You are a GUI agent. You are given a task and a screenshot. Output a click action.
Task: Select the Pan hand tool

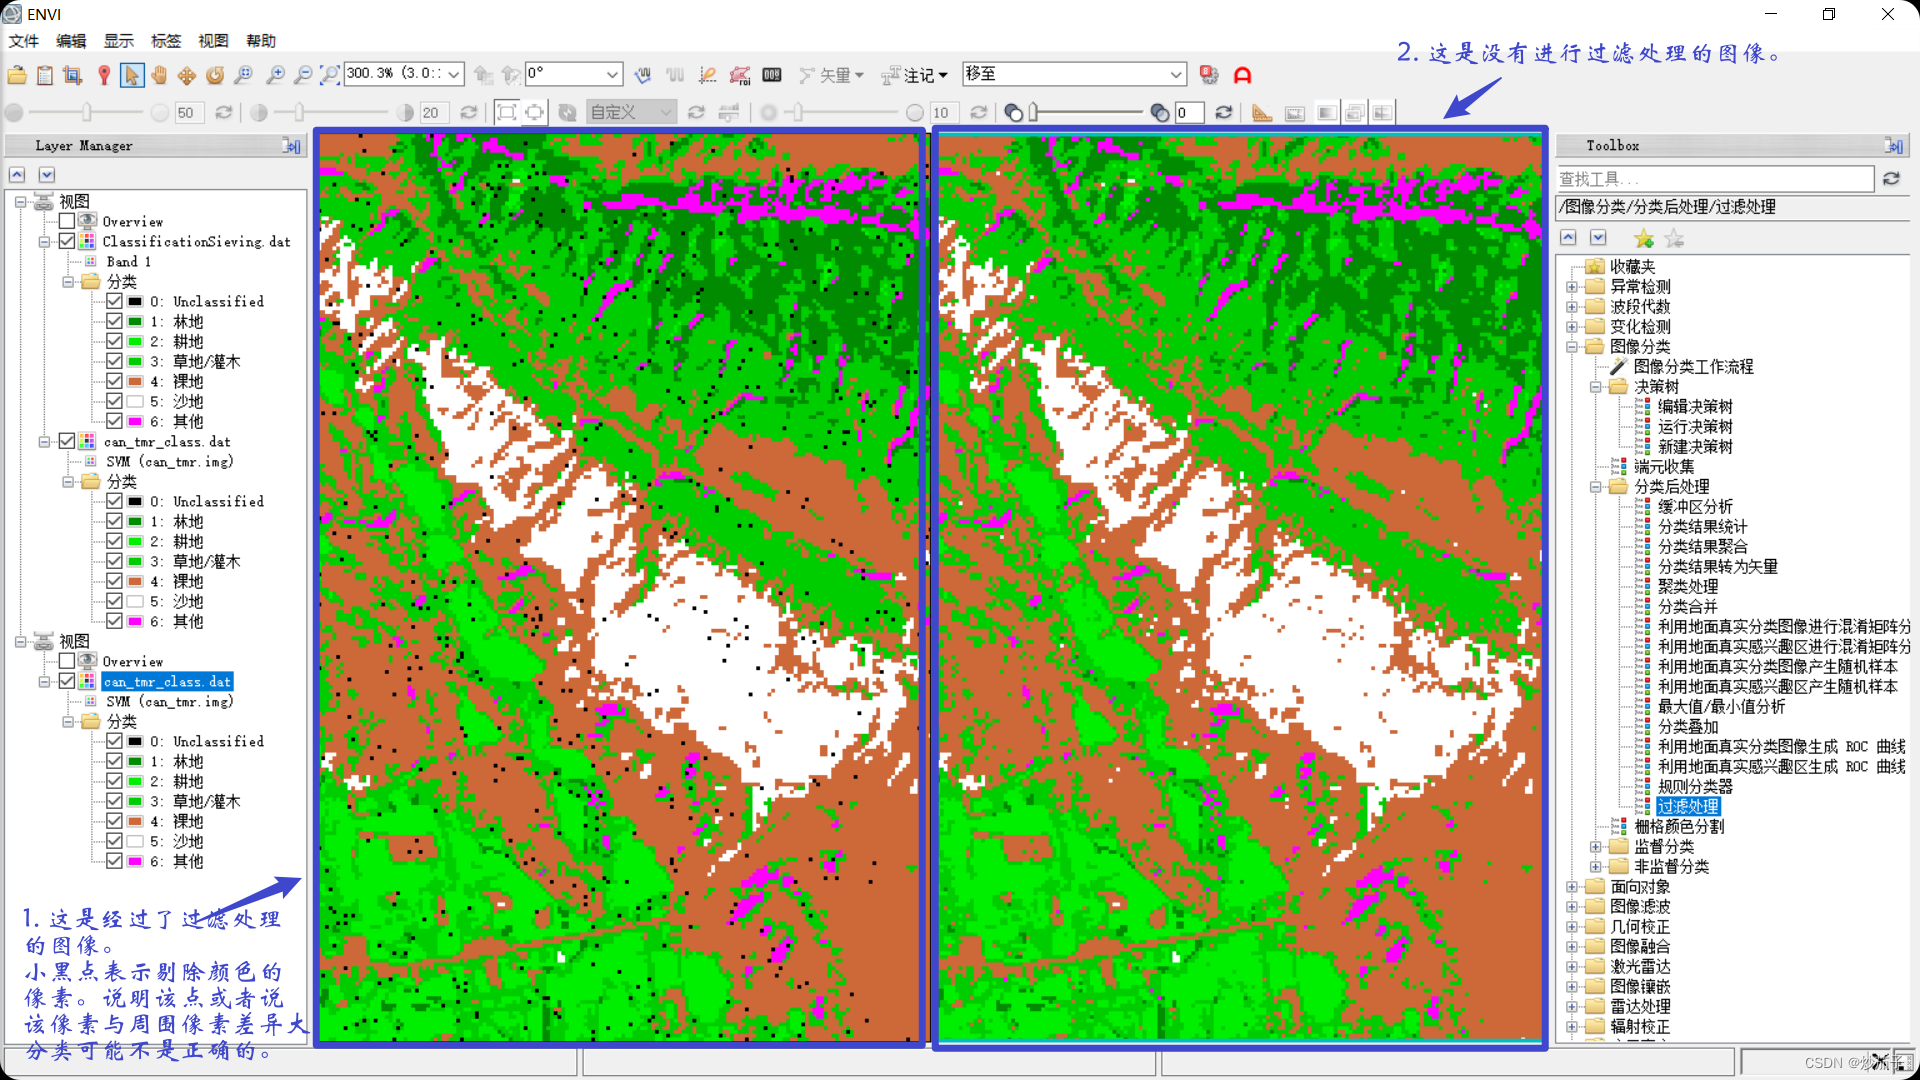pos(159,75)
